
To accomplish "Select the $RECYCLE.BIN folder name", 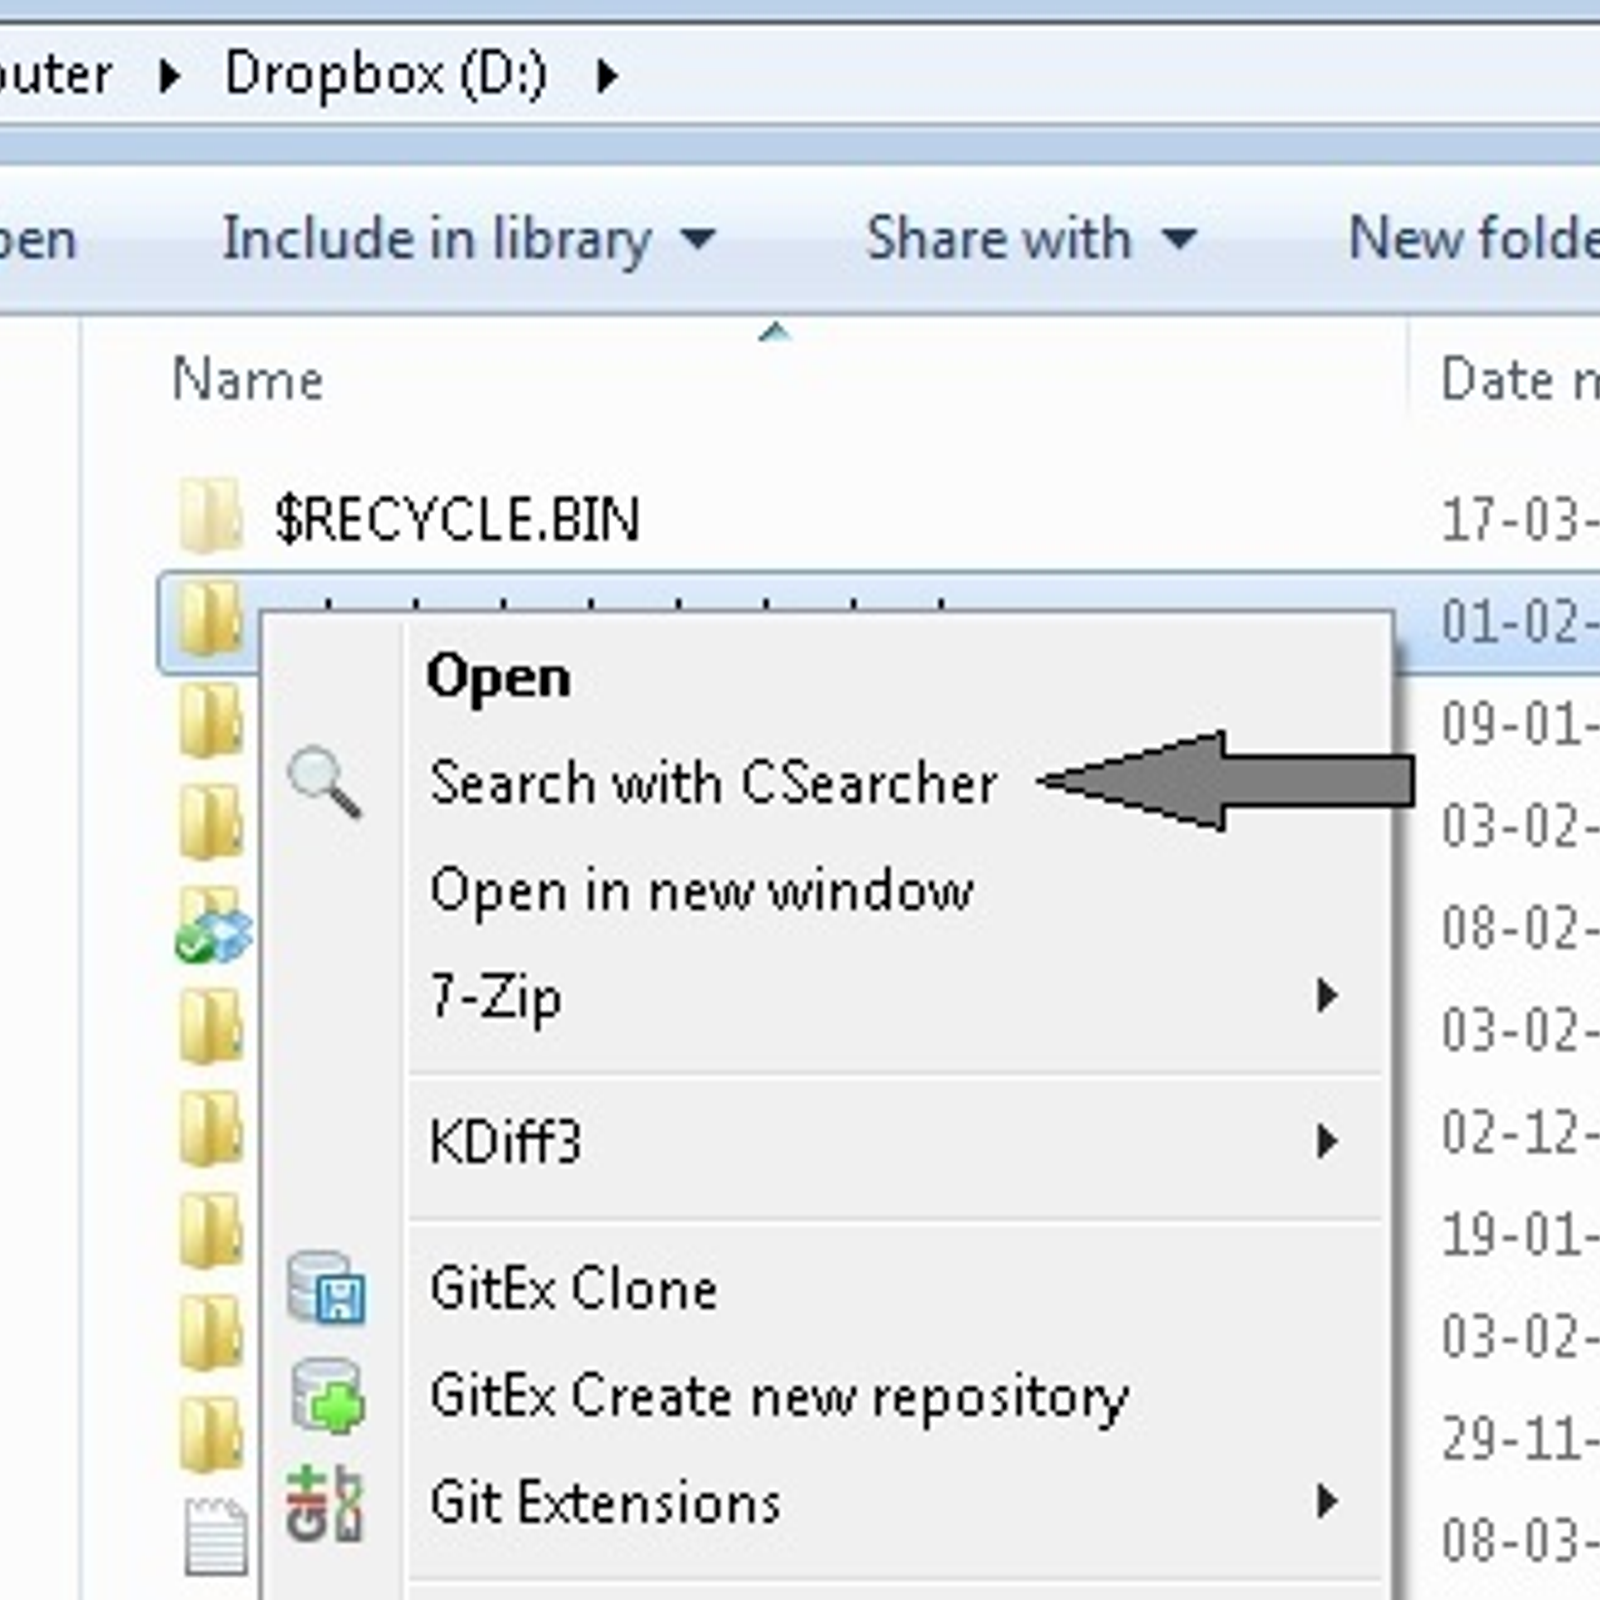I will (457, 520).
